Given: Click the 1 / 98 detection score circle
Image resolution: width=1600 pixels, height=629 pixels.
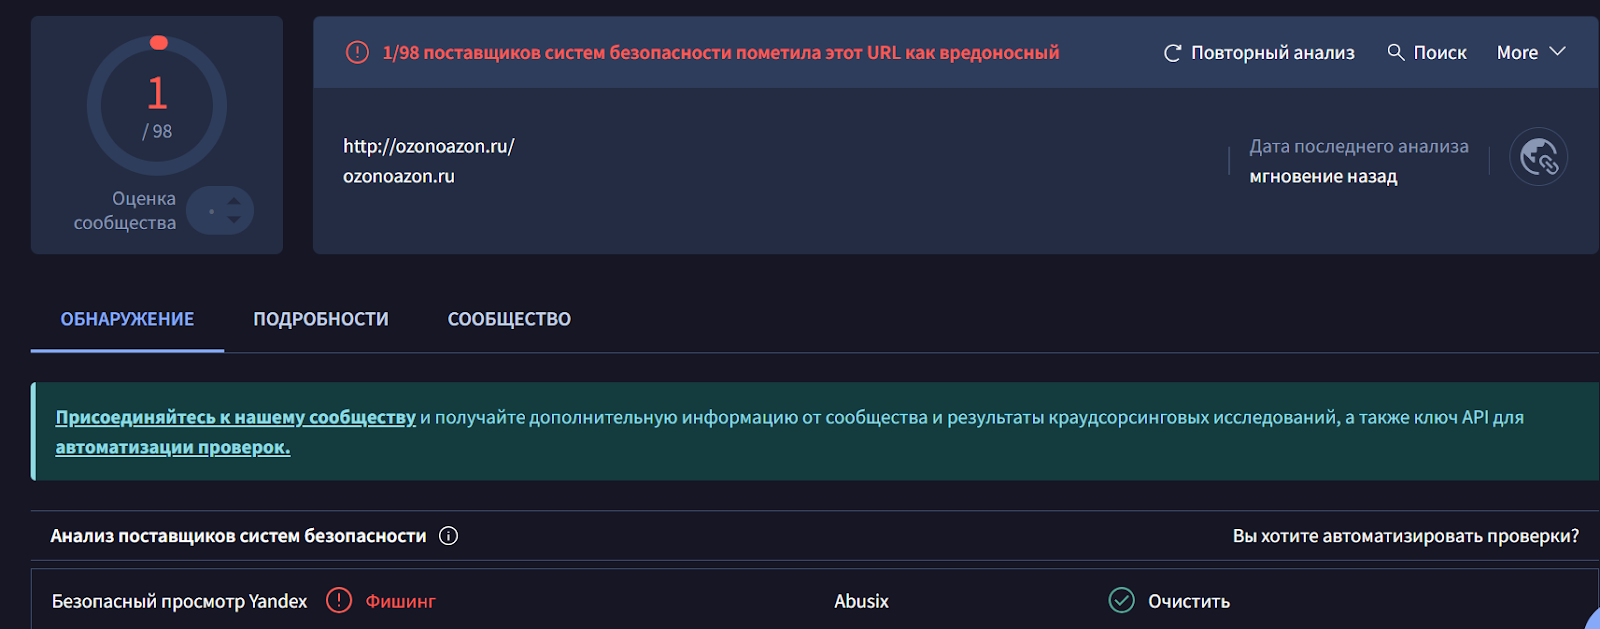Looking at the screenshot, I should pyautogui.click(x=157, y=106).
